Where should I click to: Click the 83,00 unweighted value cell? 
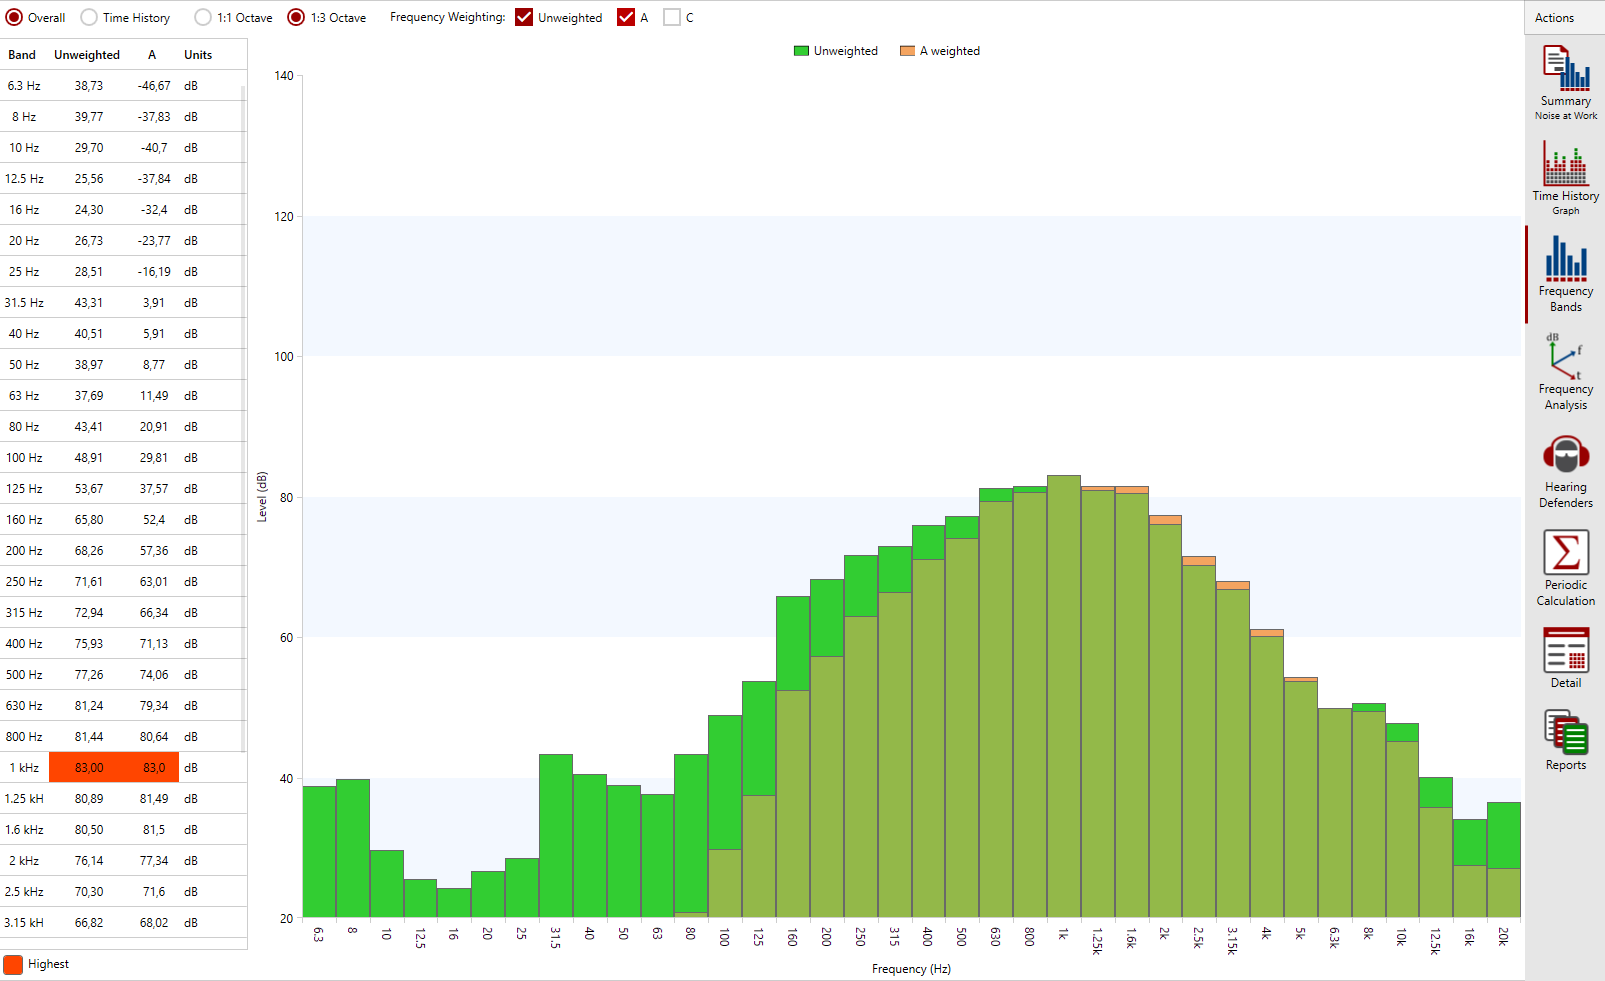click(x=89, y=767)
